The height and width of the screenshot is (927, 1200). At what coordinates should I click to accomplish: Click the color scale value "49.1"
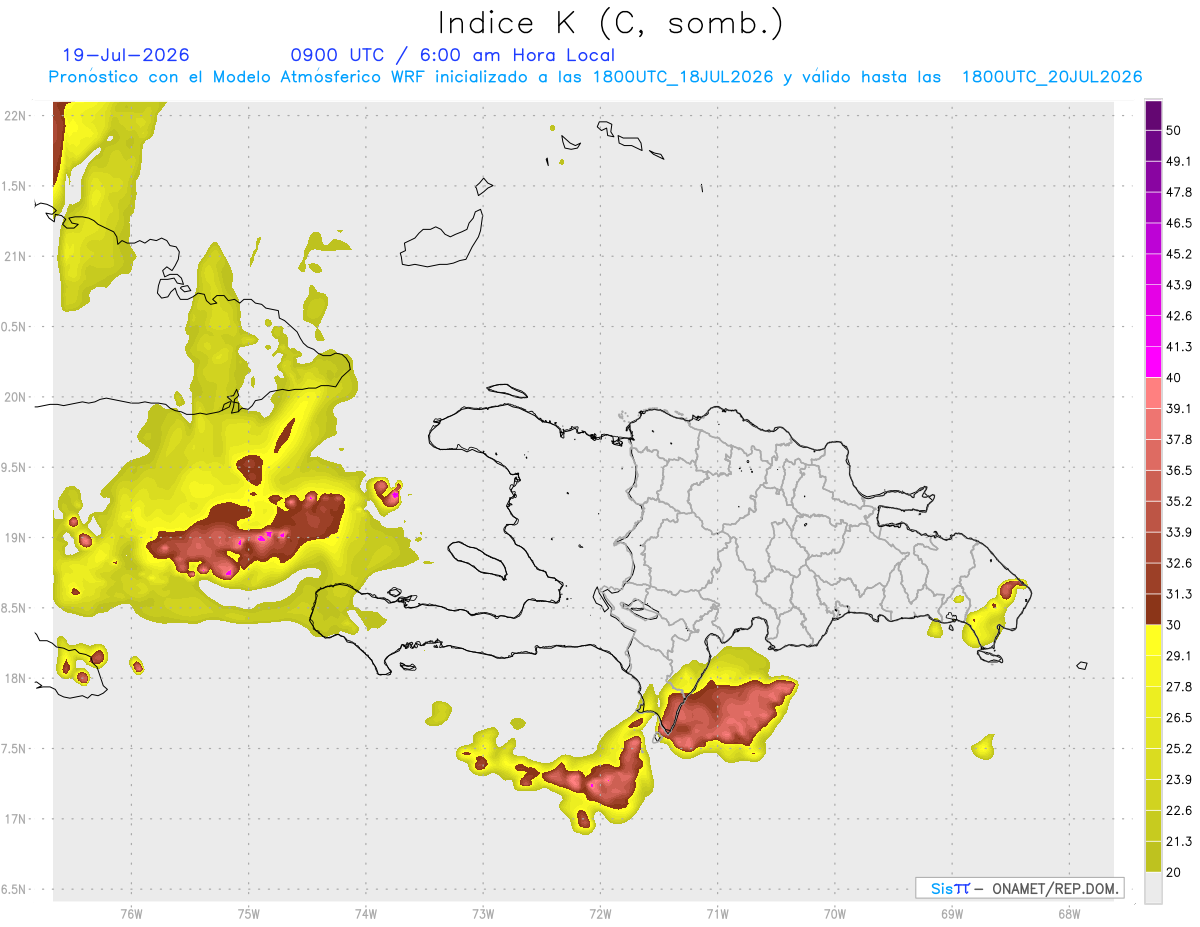(x=1179, y=161)
